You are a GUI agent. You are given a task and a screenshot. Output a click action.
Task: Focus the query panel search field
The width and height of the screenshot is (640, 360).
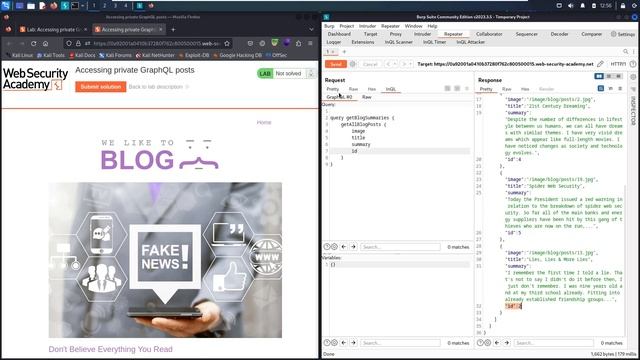[400, 247]
